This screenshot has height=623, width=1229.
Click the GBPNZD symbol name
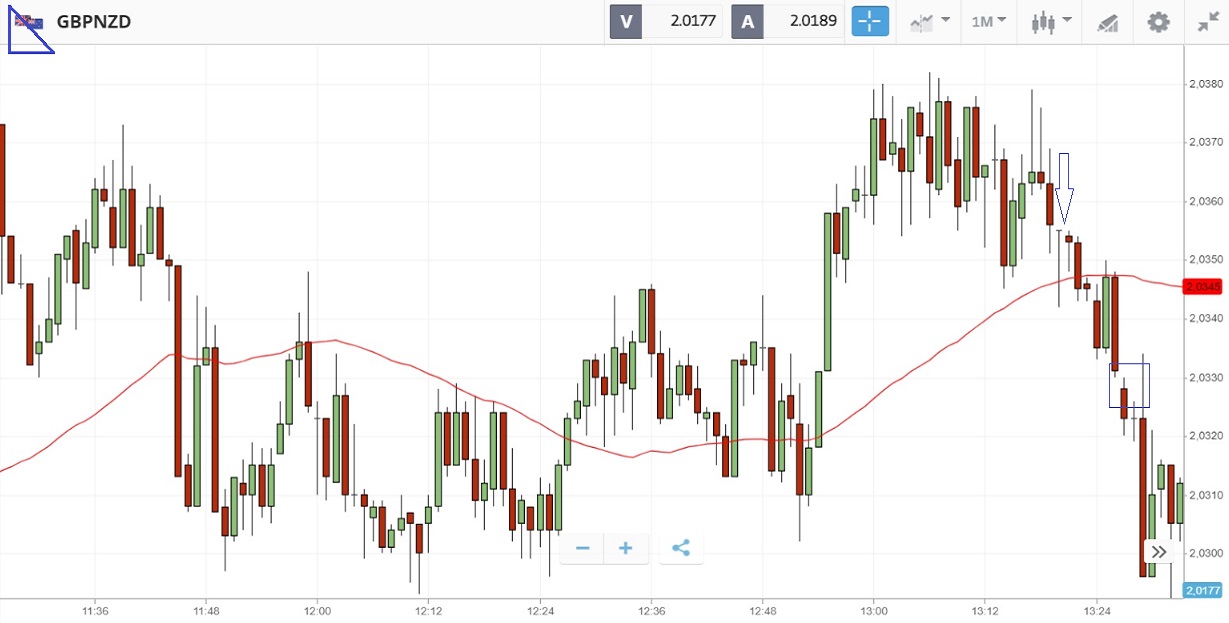click(x=94, y=21)
